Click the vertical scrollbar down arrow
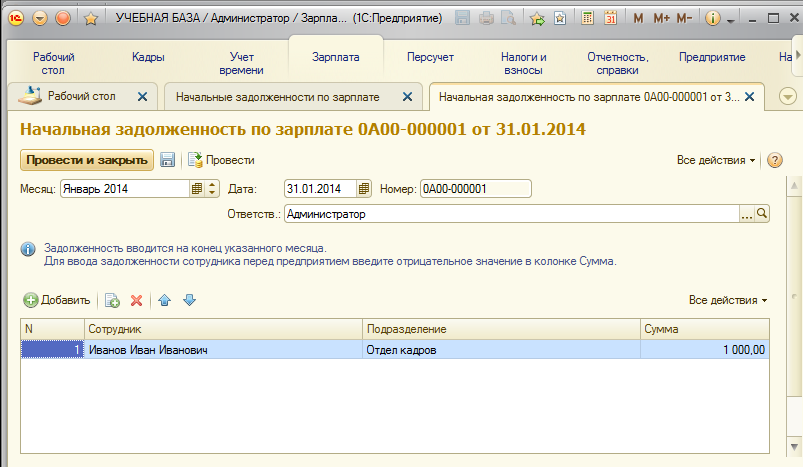This screenshot has height=467, width=803. [794, 446]
